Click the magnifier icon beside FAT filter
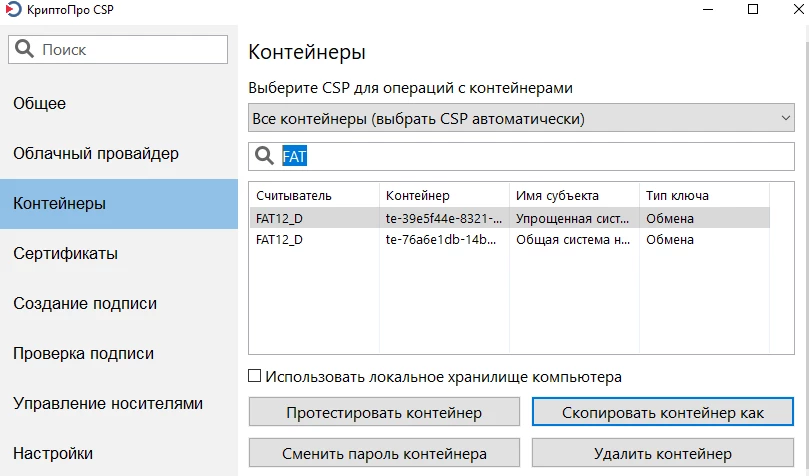809x476 pixels. (265, 156)
